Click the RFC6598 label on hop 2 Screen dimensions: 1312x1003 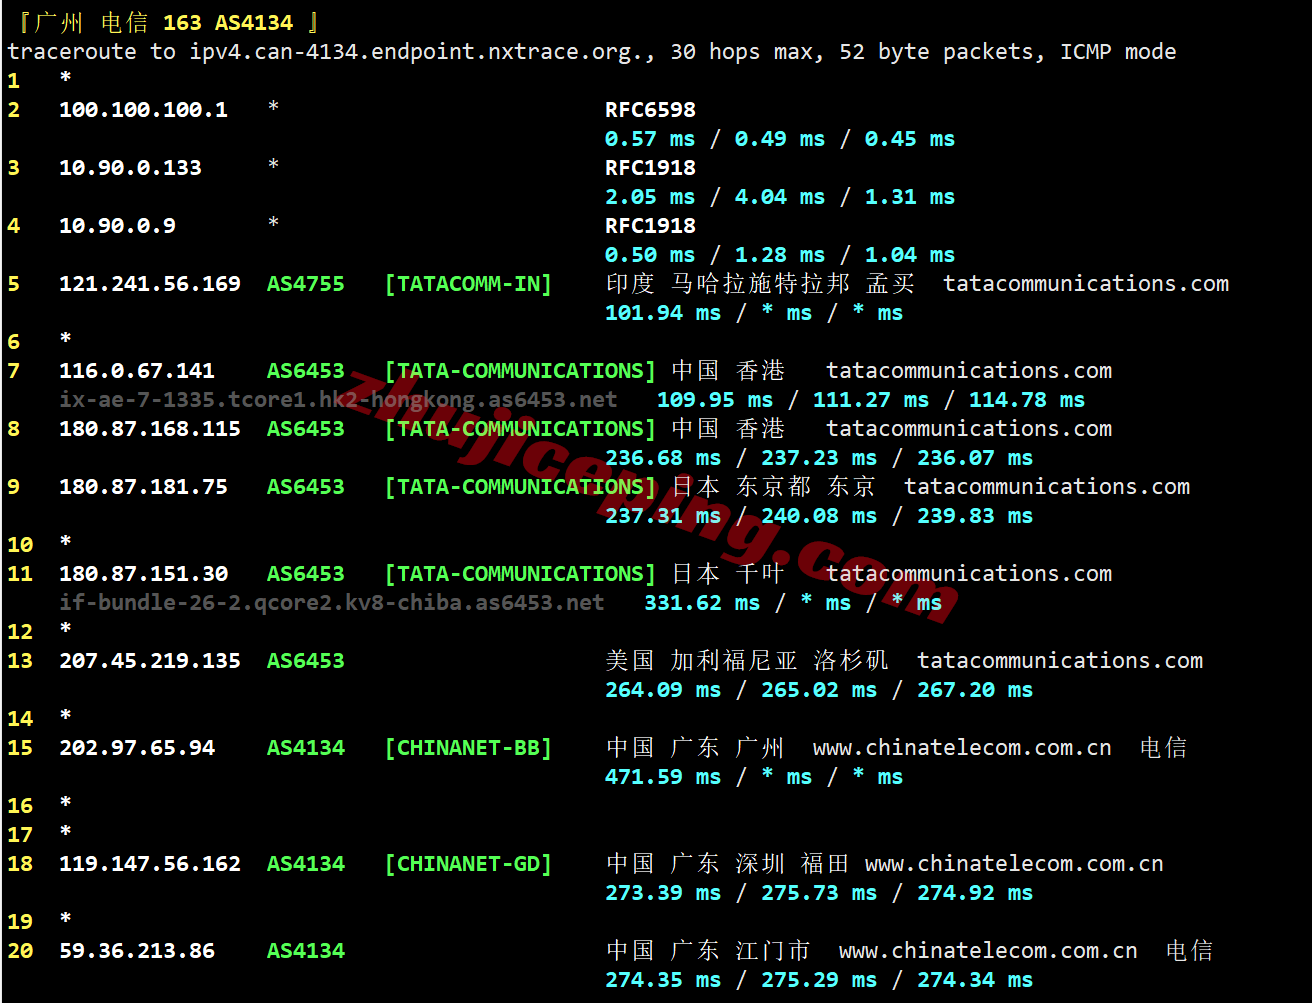click(x=650, y=110)
